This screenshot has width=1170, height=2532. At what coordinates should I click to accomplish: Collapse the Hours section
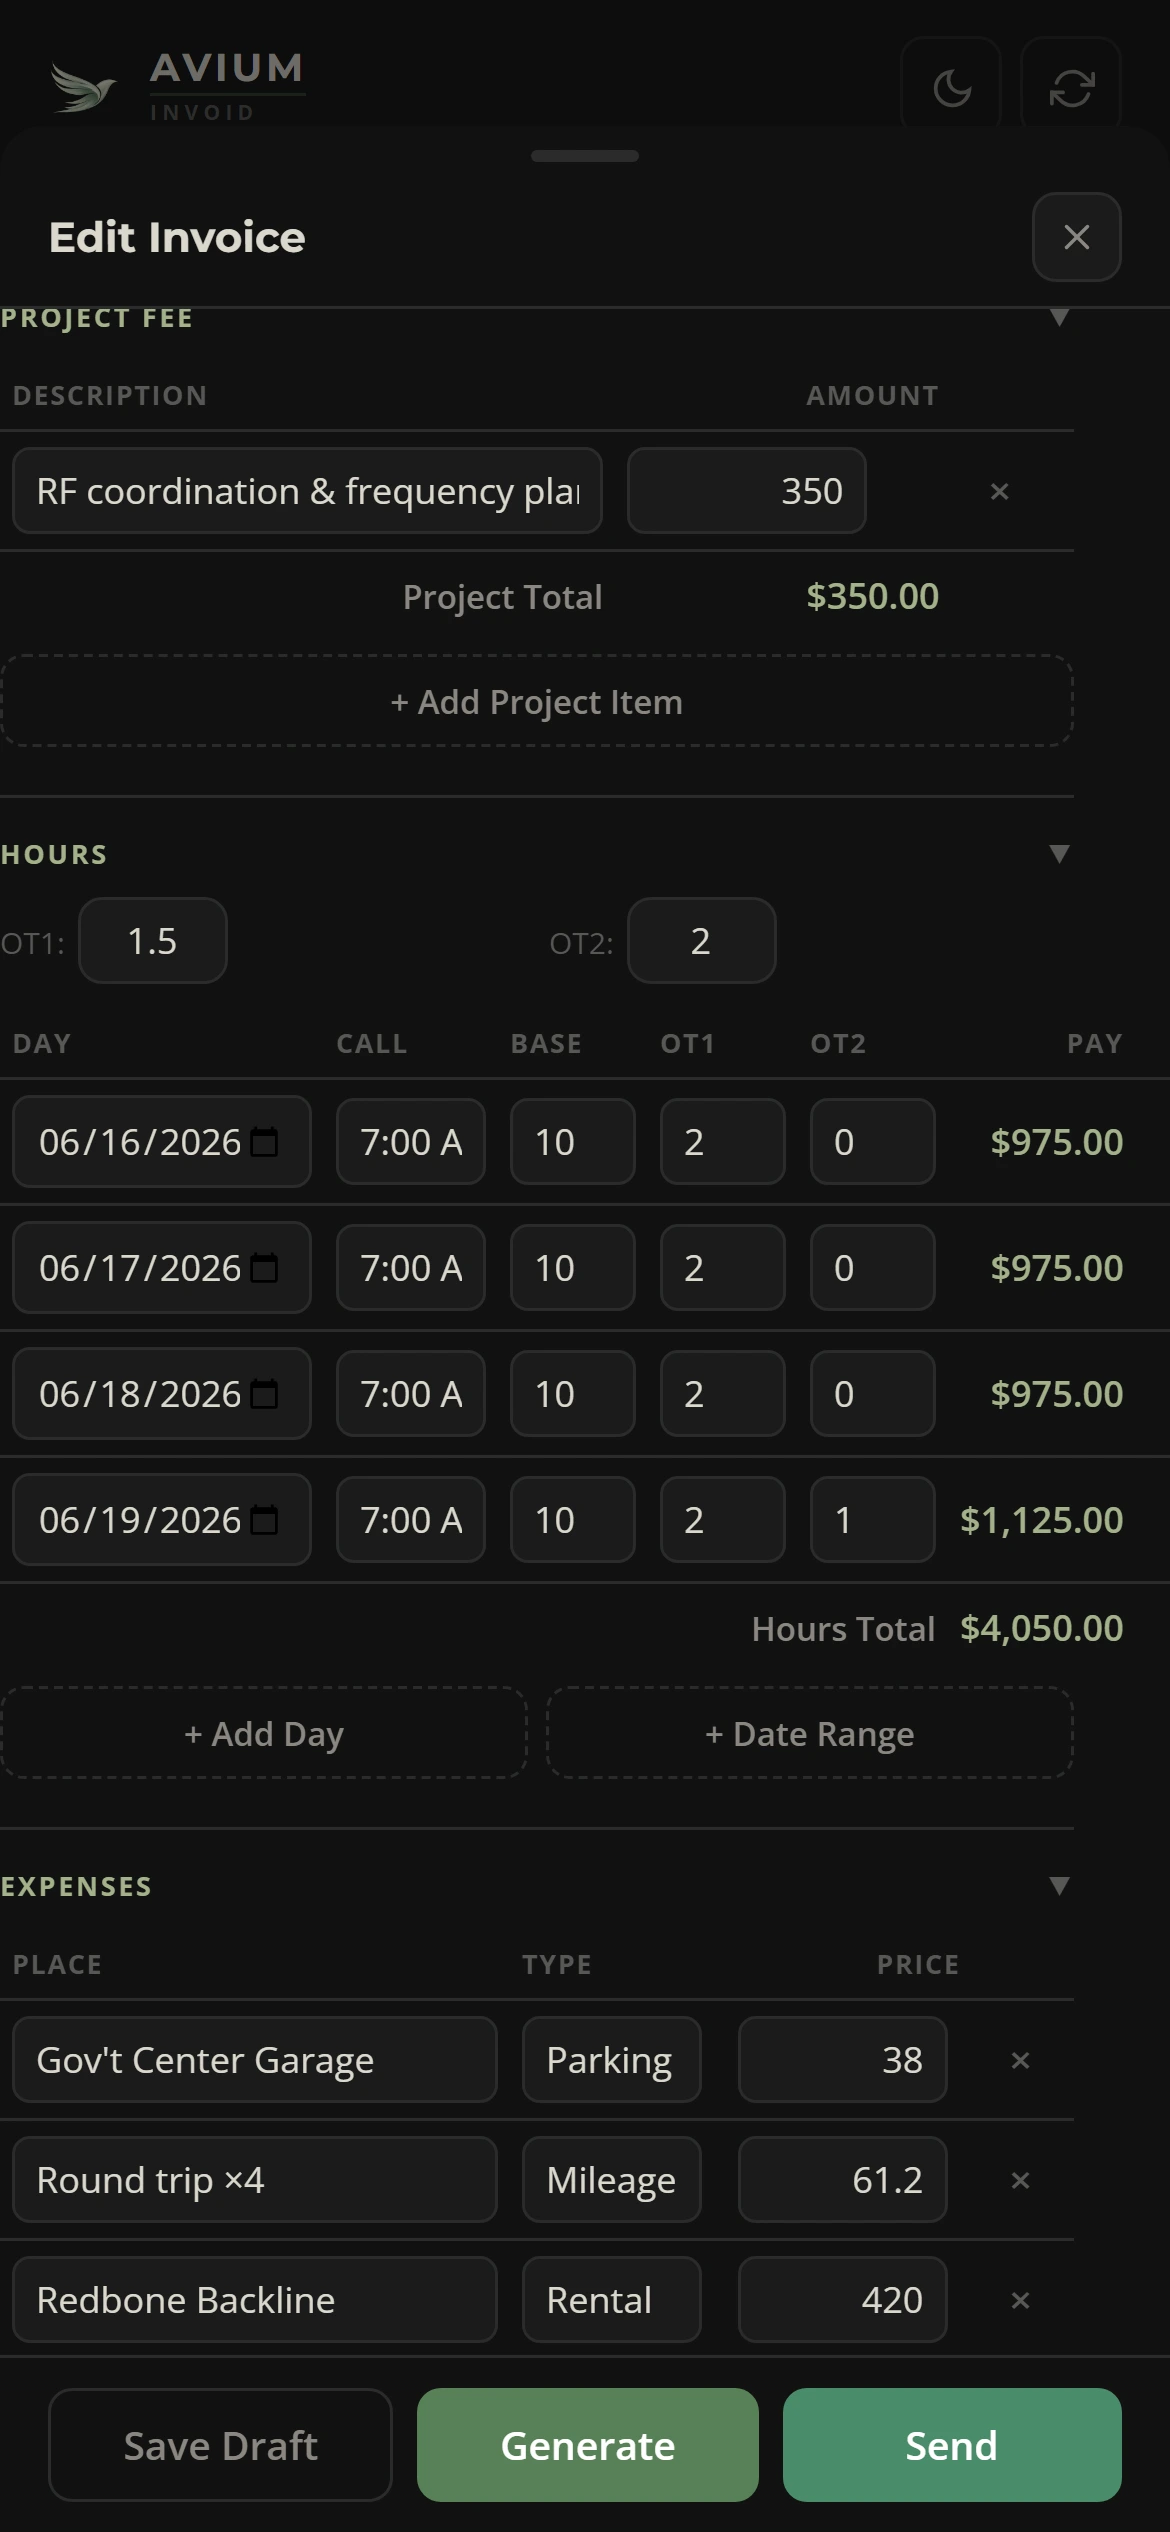(1059, 854)
